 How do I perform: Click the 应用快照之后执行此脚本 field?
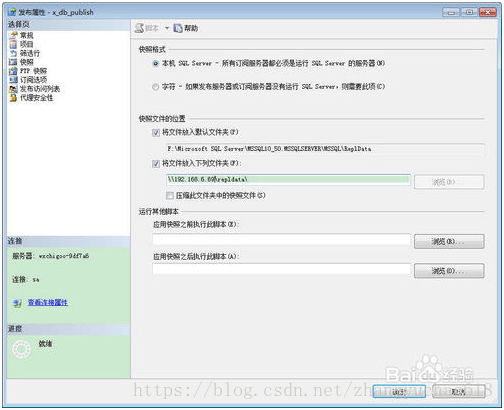282,269
